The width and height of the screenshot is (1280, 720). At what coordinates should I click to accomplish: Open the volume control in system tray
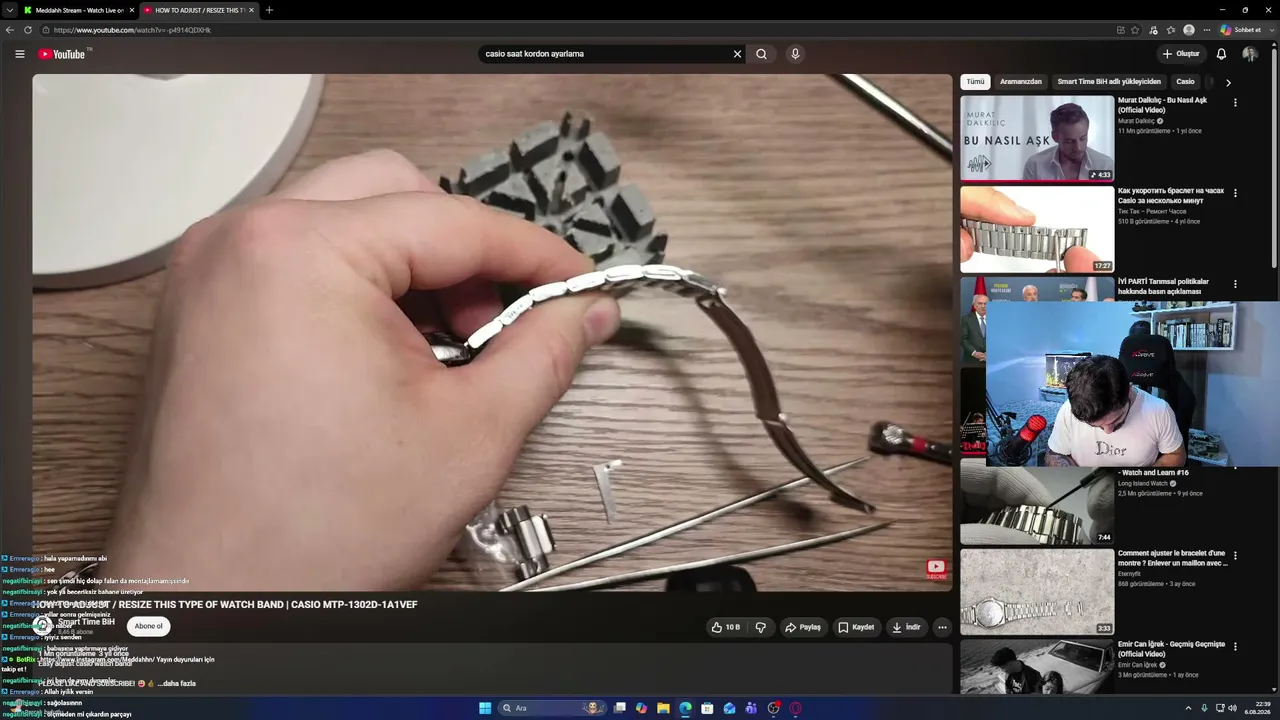[1232, 708]
